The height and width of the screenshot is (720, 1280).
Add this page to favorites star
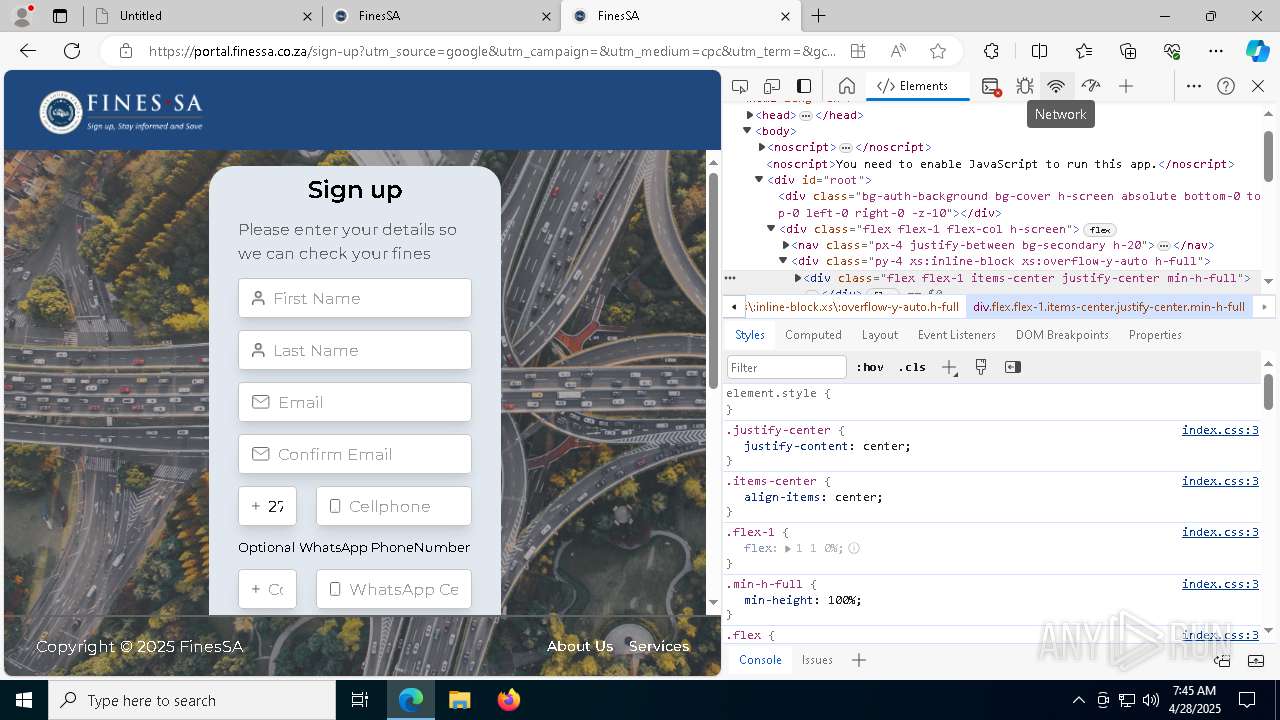[937, 51]
